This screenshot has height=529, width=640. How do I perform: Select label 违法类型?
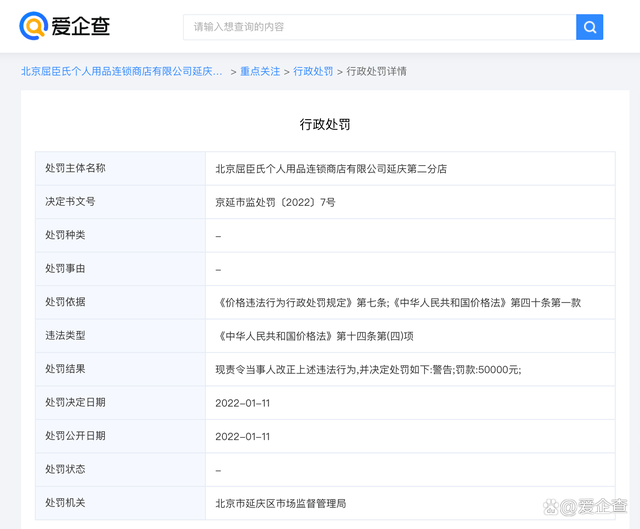[65, 336]
